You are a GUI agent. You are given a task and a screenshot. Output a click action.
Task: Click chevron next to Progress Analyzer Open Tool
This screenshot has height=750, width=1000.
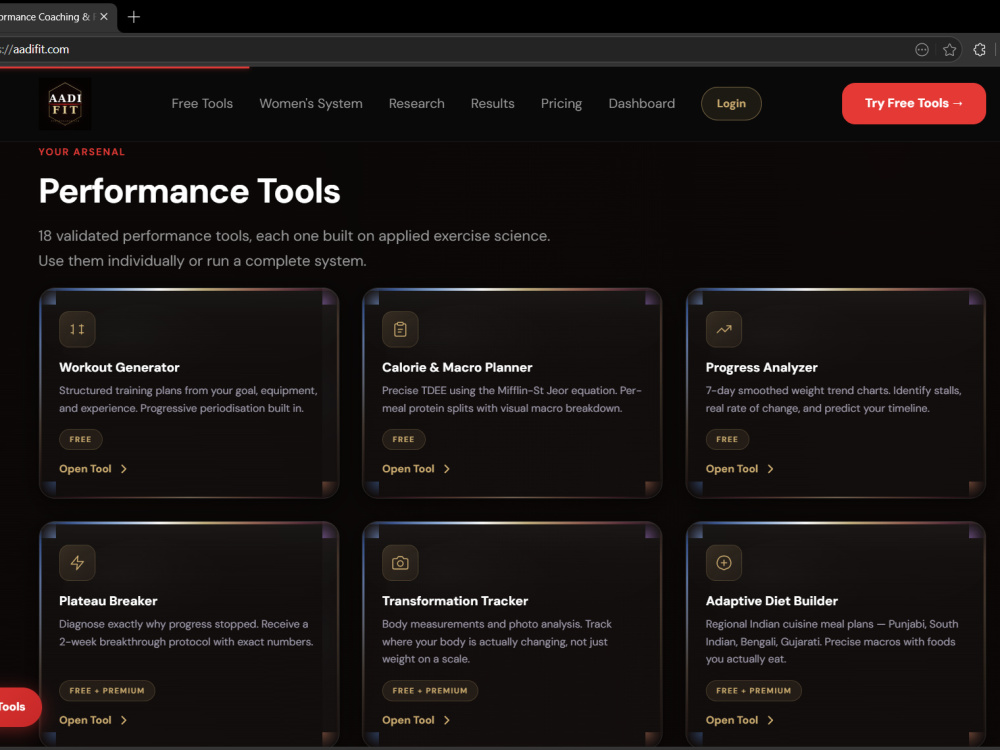tap(770, 469)
